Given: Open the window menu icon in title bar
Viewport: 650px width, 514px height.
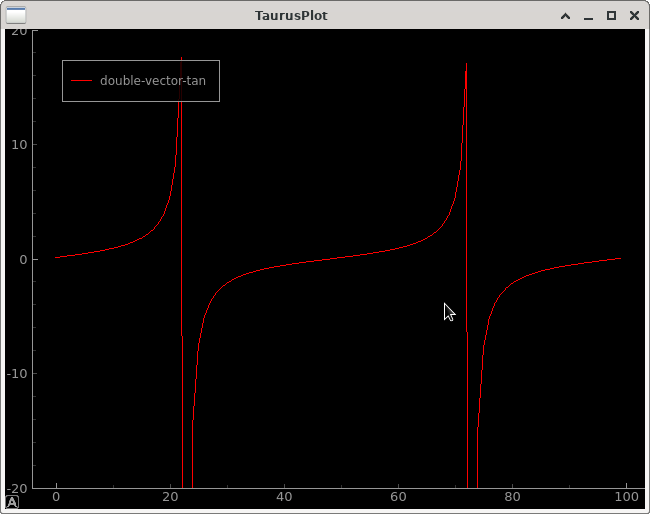Looking at the screenshot, I should 16,15.
